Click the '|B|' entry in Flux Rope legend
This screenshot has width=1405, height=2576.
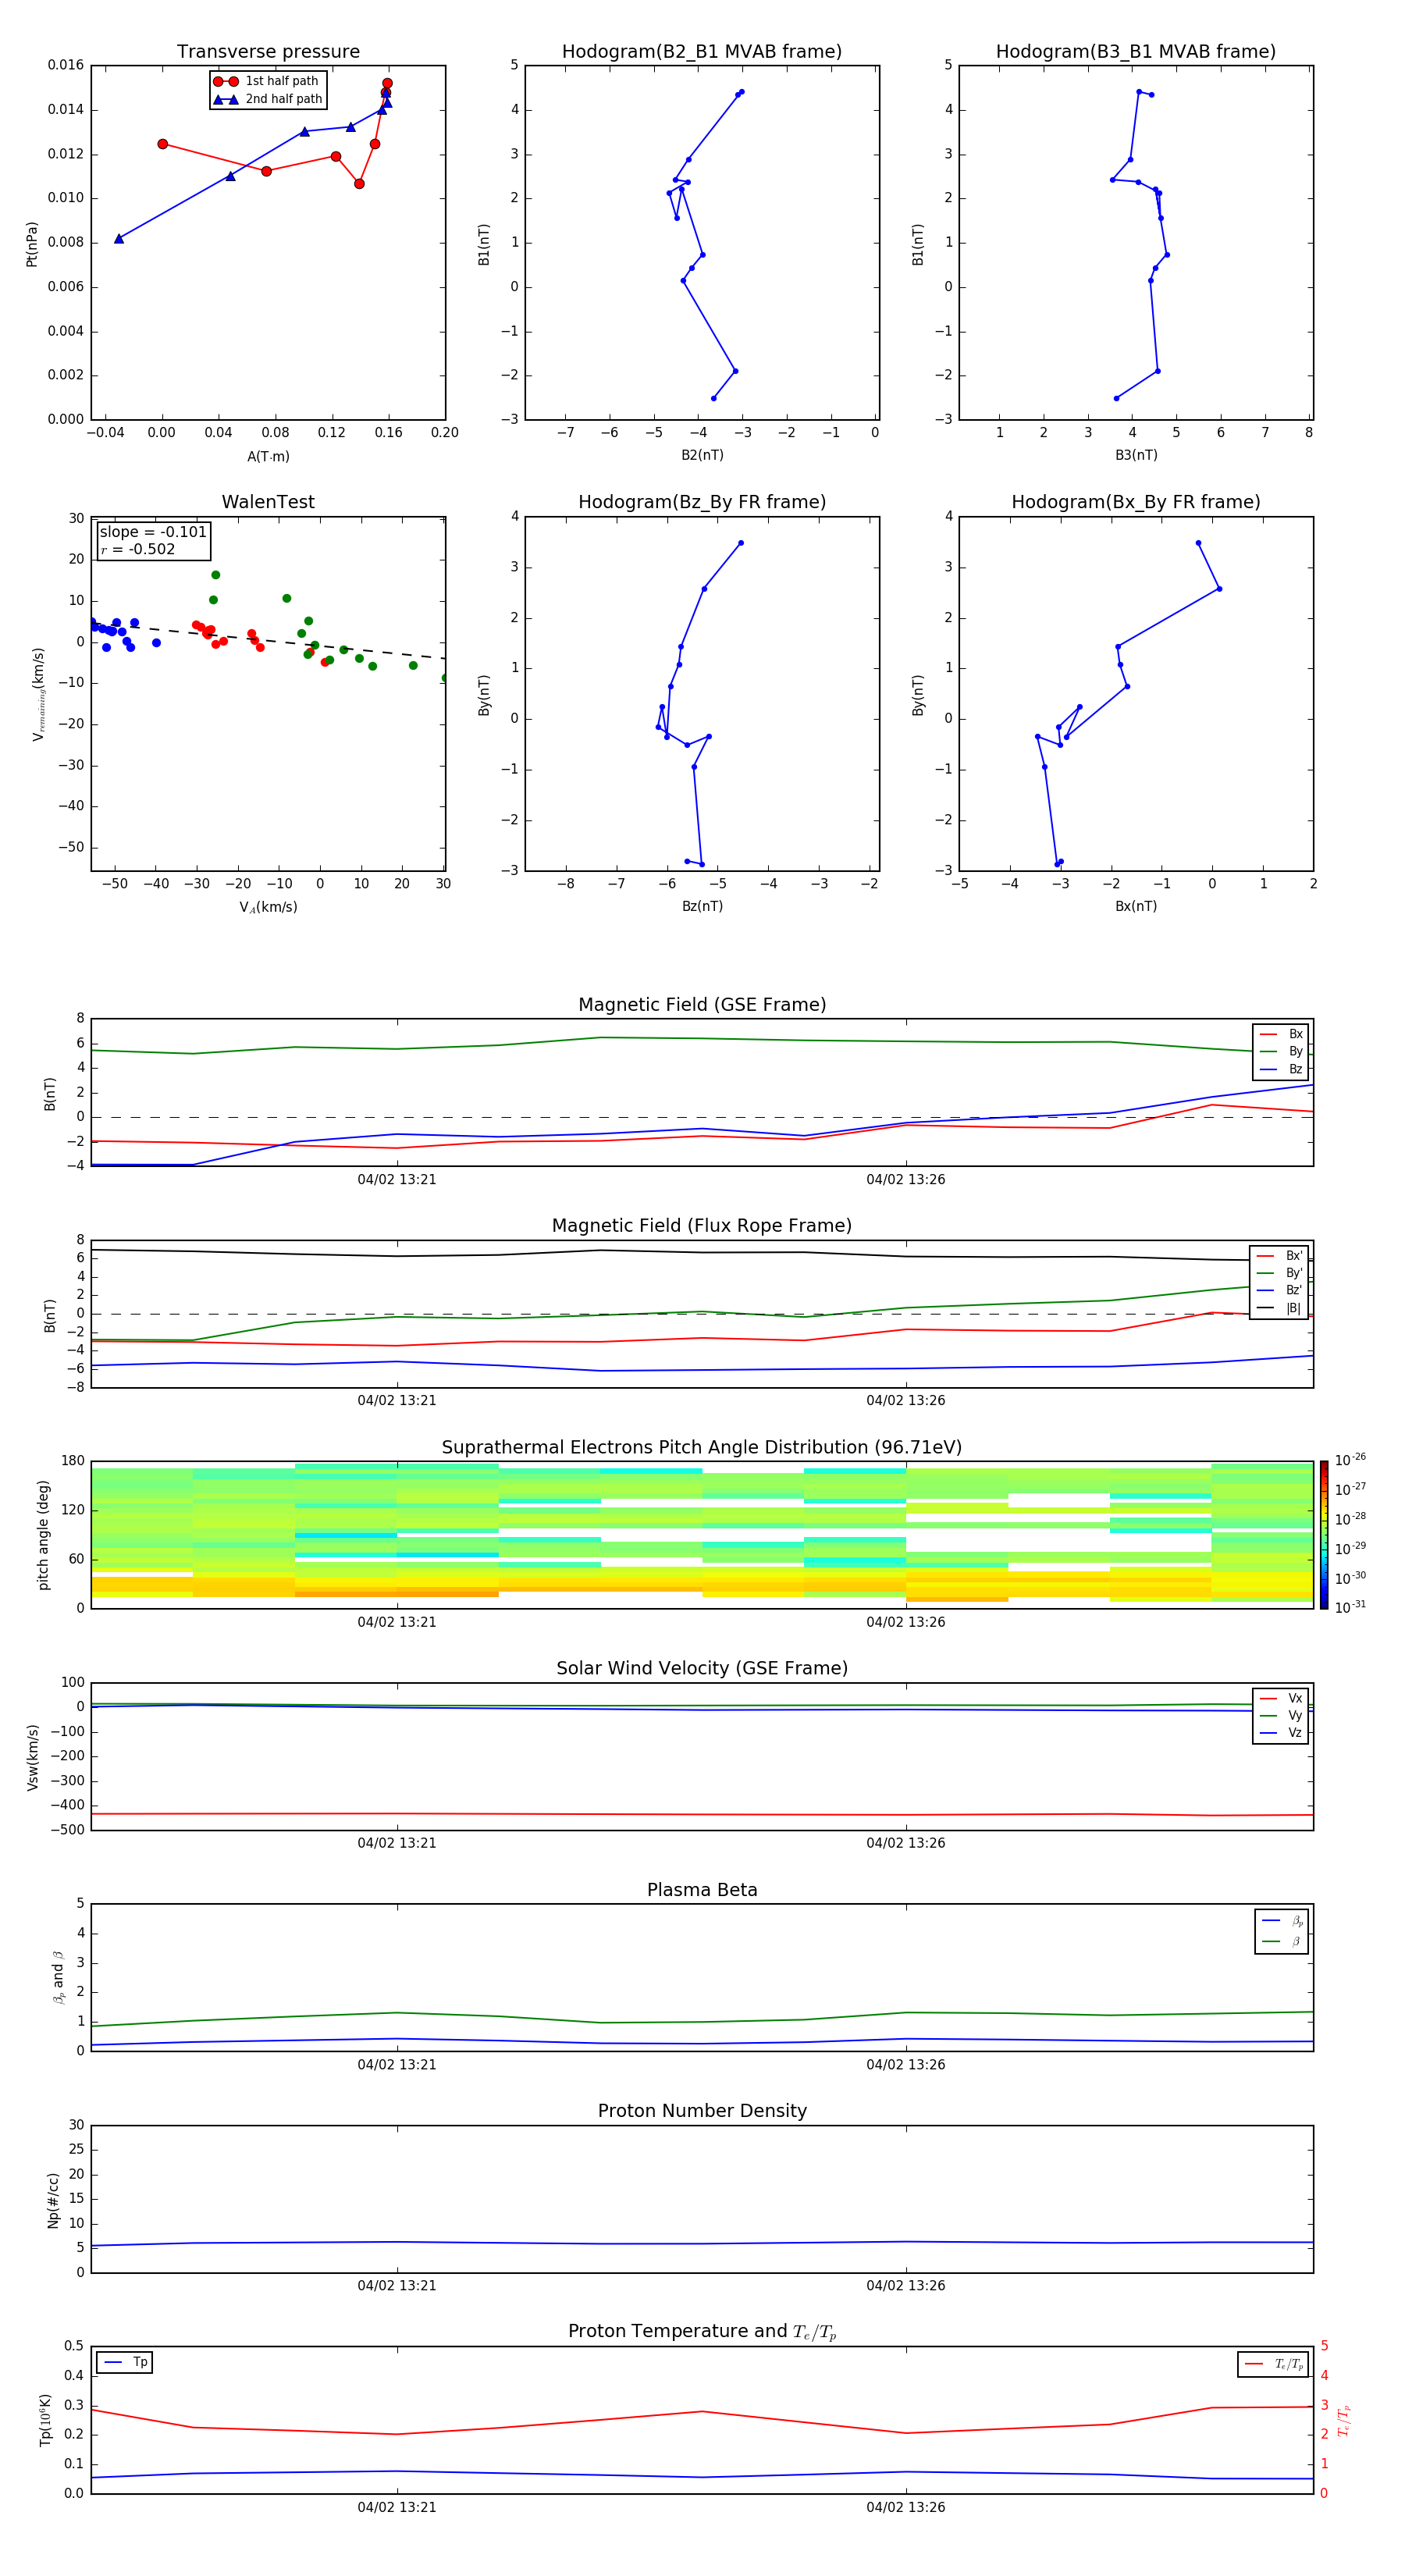1280,1308
